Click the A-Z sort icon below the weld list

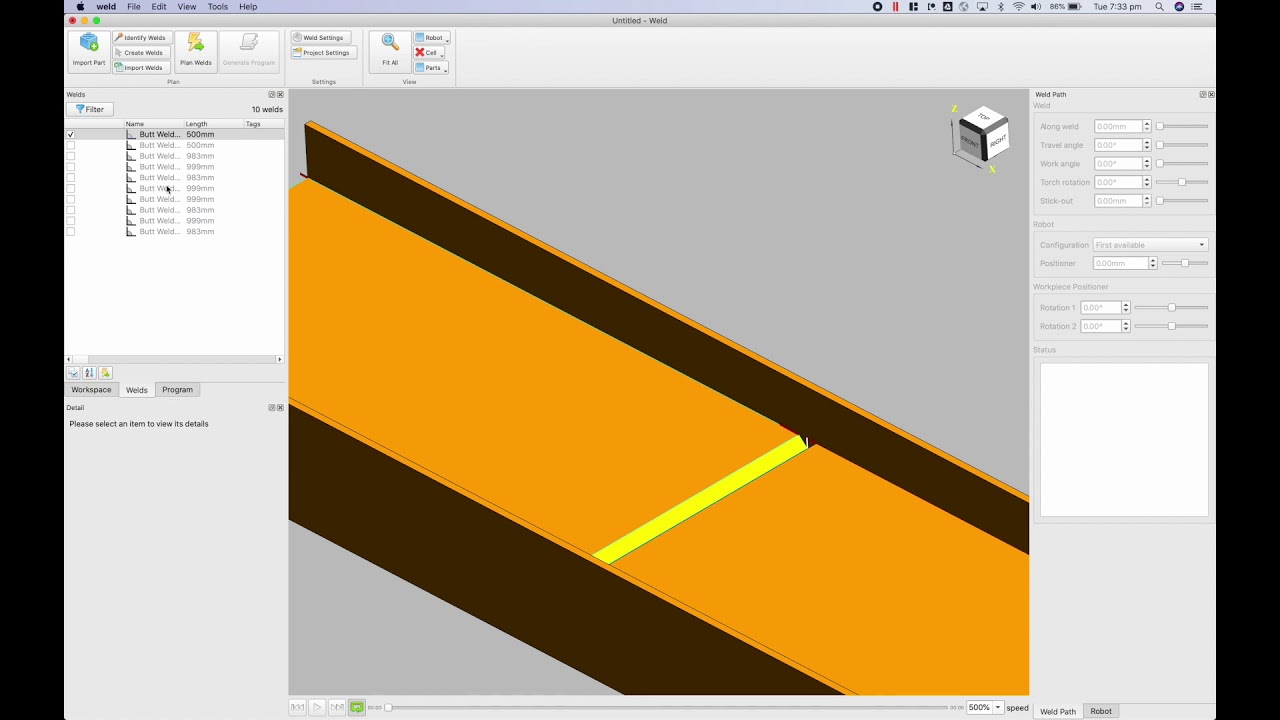point(89,373)
